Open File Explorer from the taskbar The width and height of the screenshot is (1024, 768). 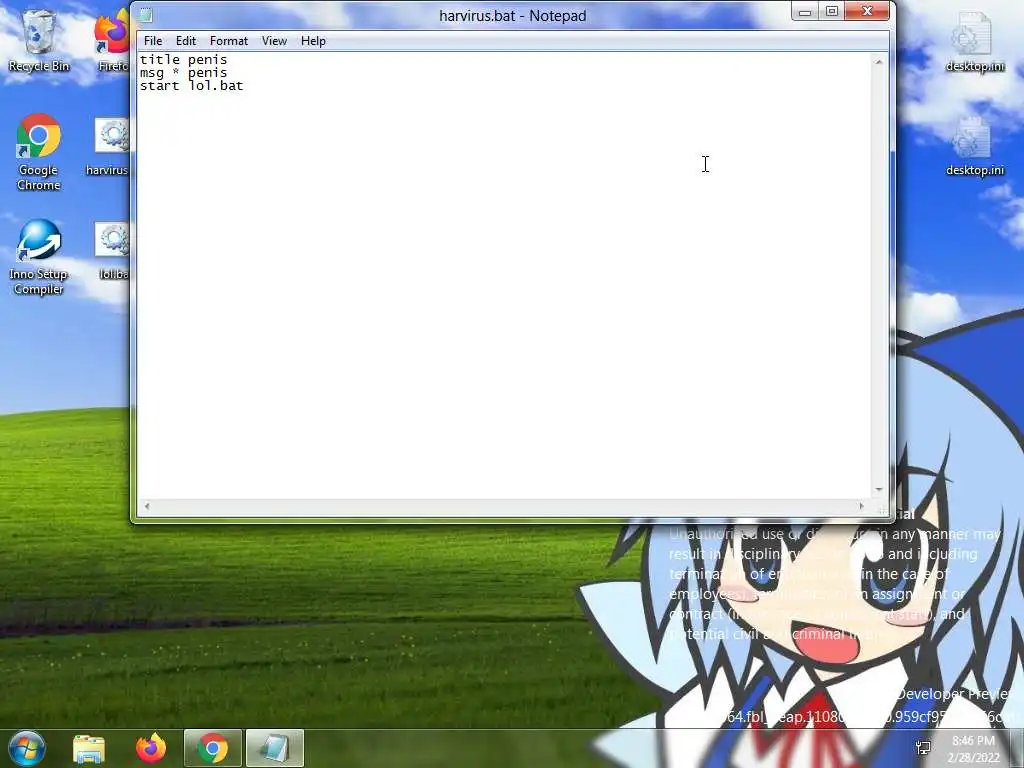89,748
